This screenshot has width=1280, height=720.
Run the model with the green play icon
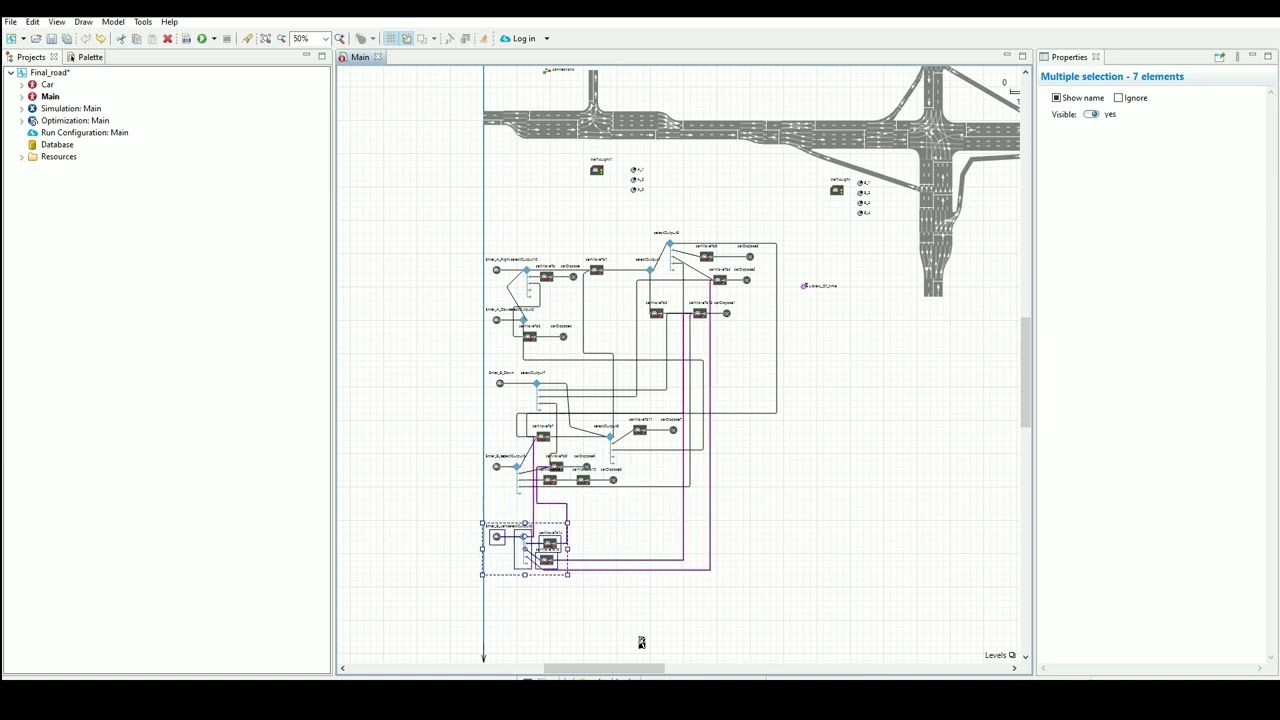point(202,39)
